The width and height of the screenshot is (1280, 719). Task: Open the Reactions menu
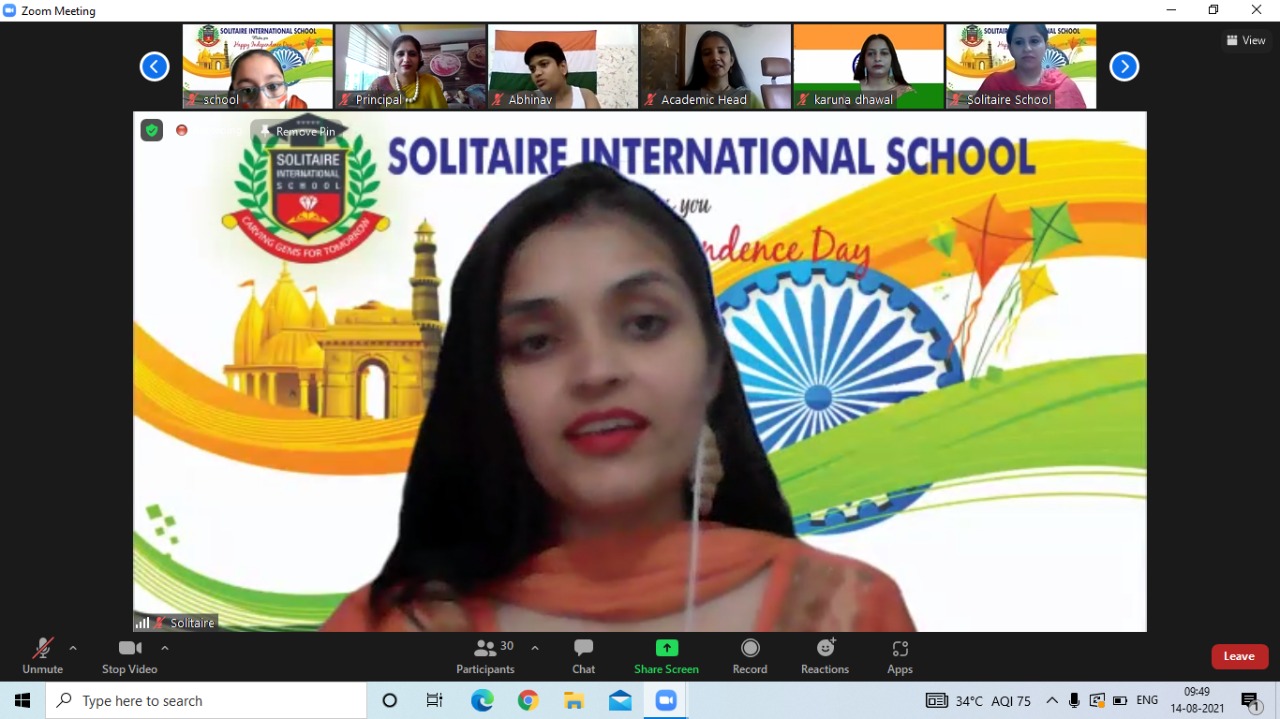point(825,657)
